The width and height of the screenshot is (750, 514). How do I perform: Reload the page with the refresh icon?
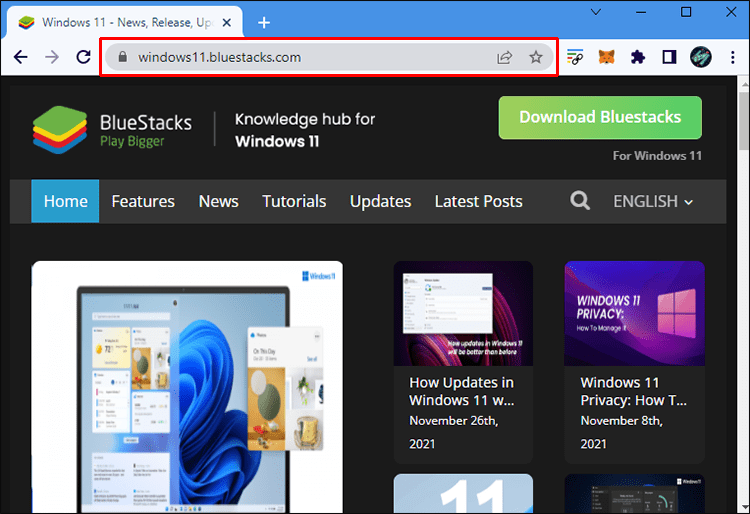[83, 57]
